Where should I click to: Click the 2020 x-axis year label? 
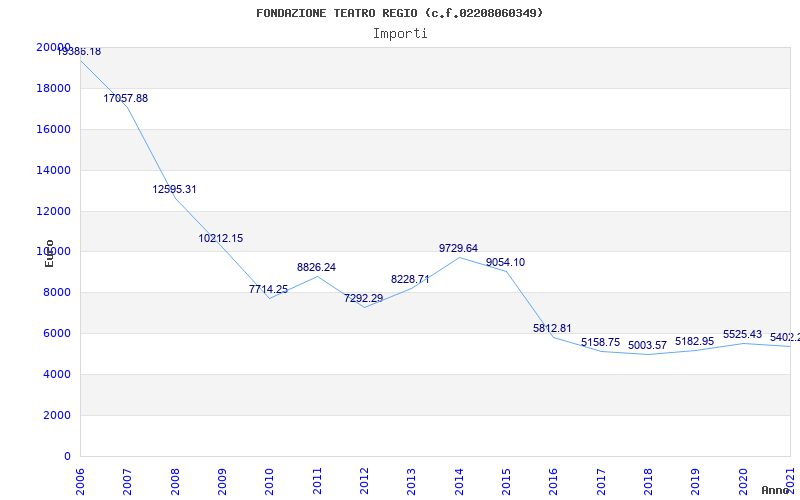[x=743, y=482]
